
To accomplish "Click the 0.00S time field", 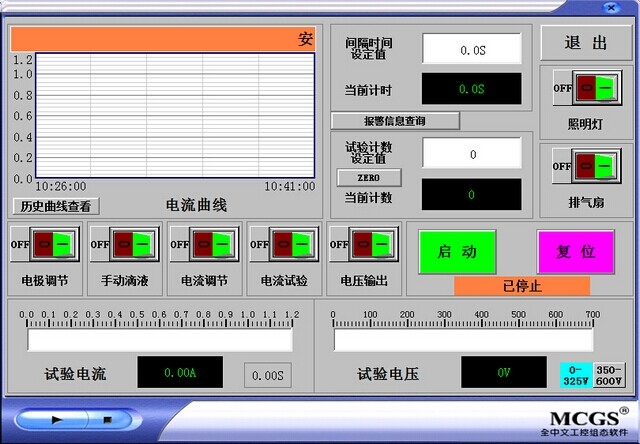I will pyautogui.click(x=268, y=375).
